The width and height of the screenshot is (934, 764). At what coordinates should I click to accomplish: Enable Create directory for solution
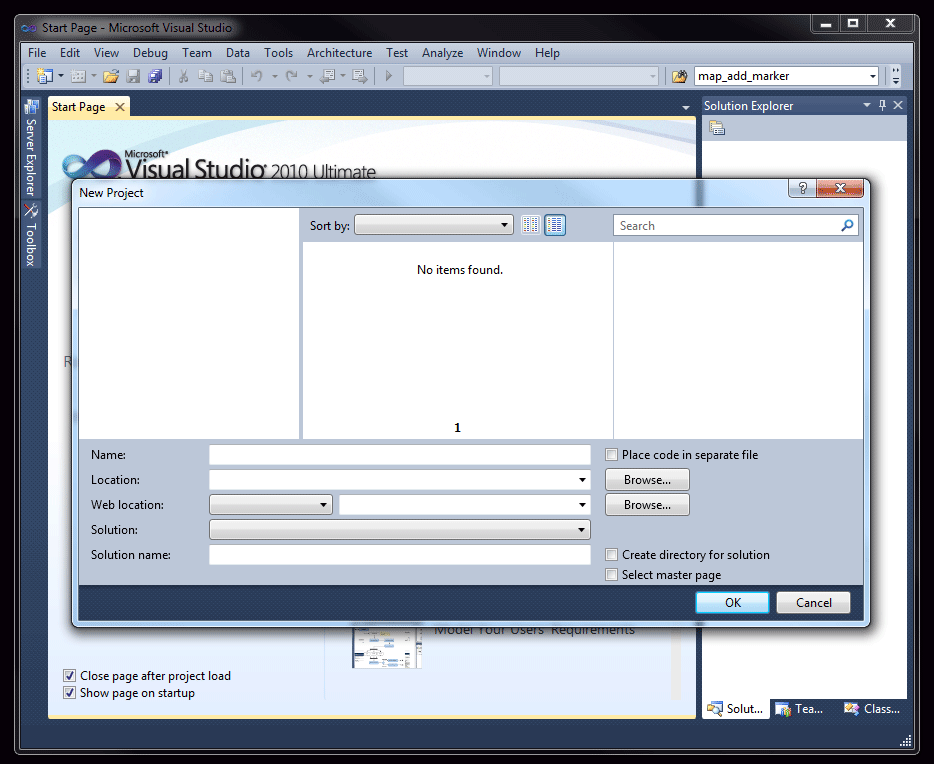tap(610, 554)
